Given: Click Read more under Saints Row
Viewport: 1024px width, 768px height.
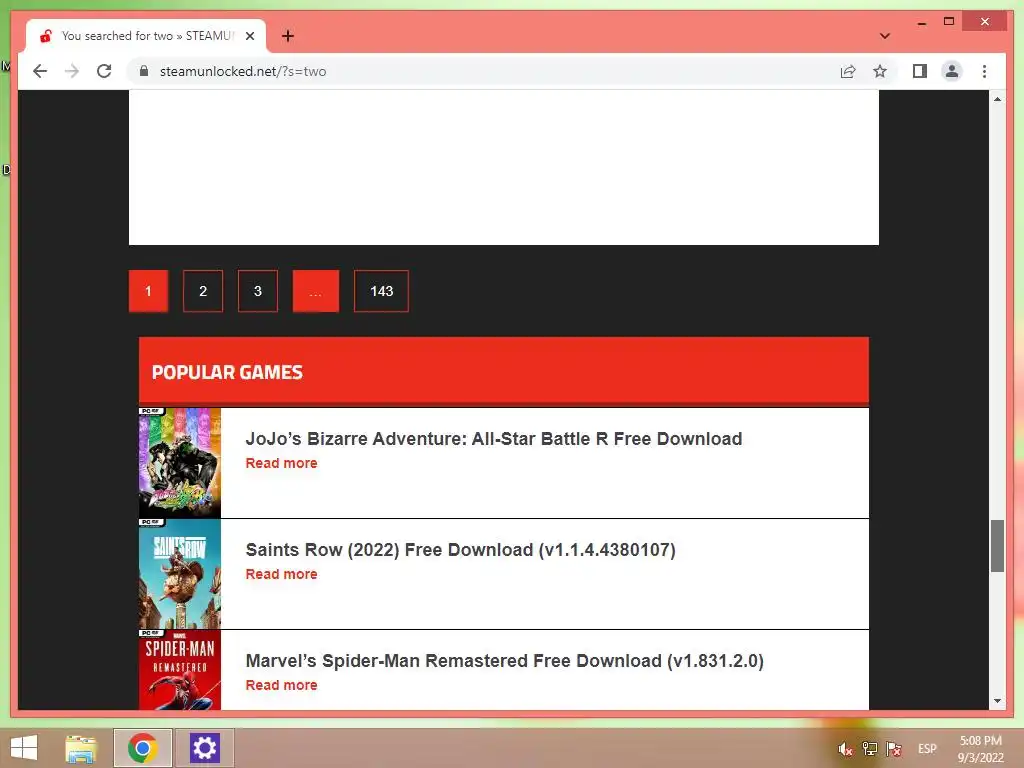Looking at the screenshot, I should coord(281,574).
